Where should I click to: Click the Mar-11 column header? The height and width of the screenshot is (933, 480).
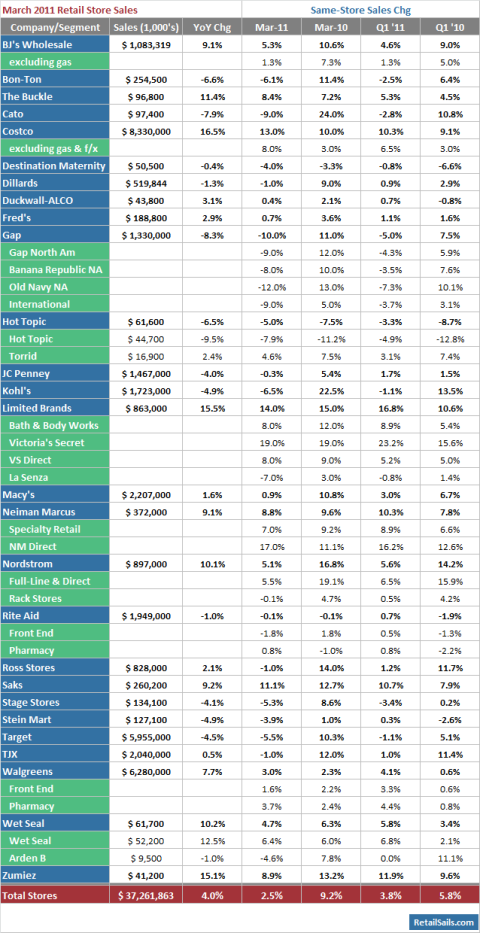click(271, 27)
